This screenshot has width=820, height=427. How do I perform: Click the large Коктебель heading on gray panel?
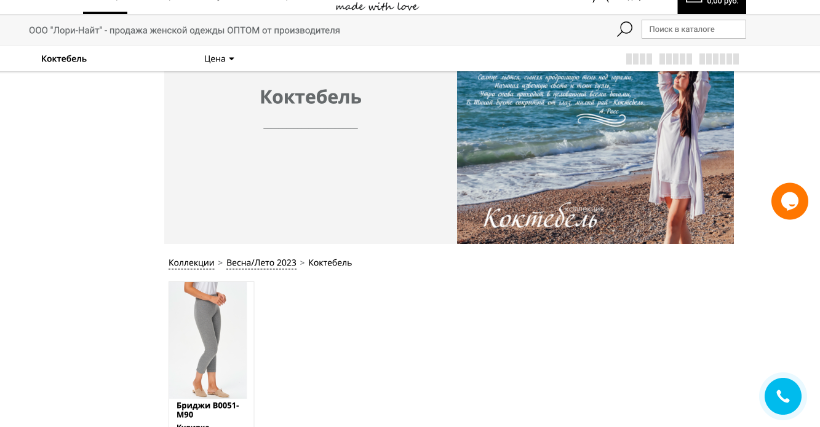[310, 97]
